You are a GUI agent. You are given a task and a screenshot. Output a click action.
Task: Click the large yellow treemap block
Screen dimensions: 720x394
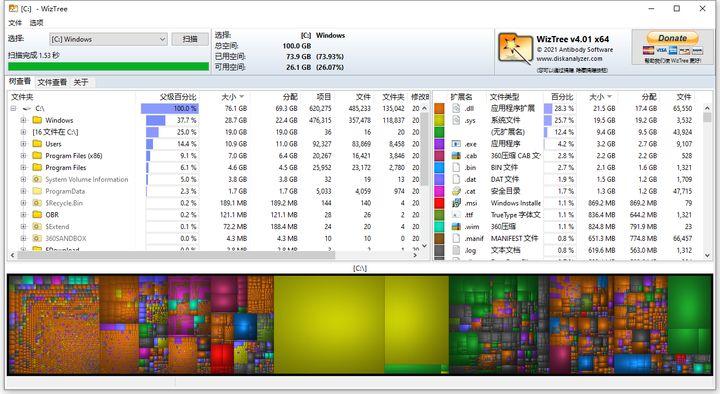click(329, 324)
